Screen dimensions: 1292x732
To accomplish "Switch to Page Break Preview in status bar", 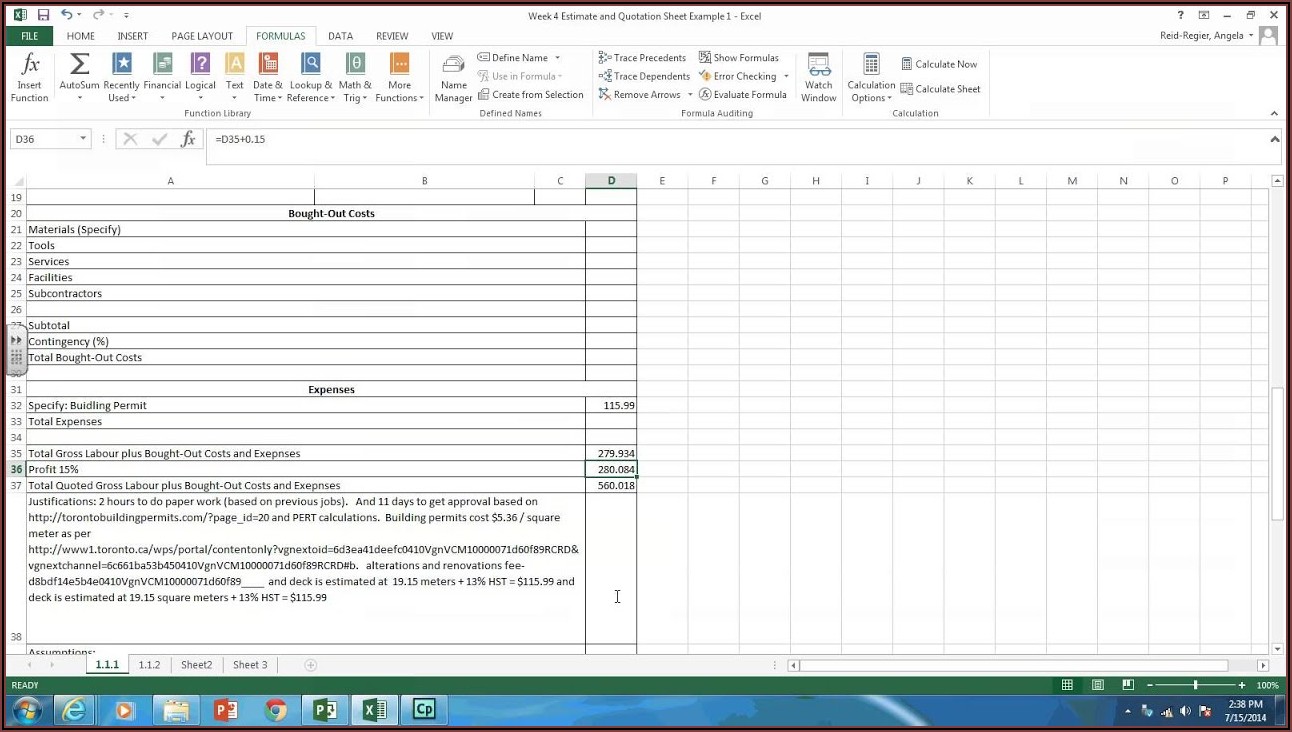I will tap(1128, 685).
